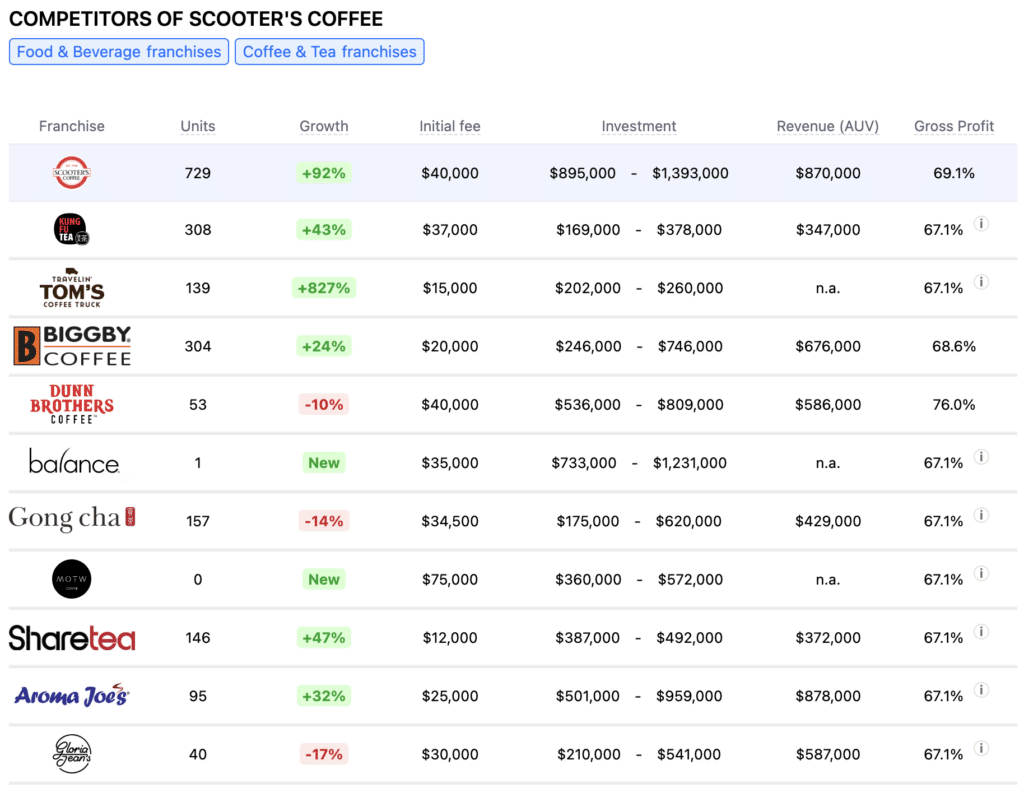Image resolution: width=1024 pixels, height=797 pixels.
Task: Show gross profit info for Travelin' Tom's row
Action: [981, 282]
